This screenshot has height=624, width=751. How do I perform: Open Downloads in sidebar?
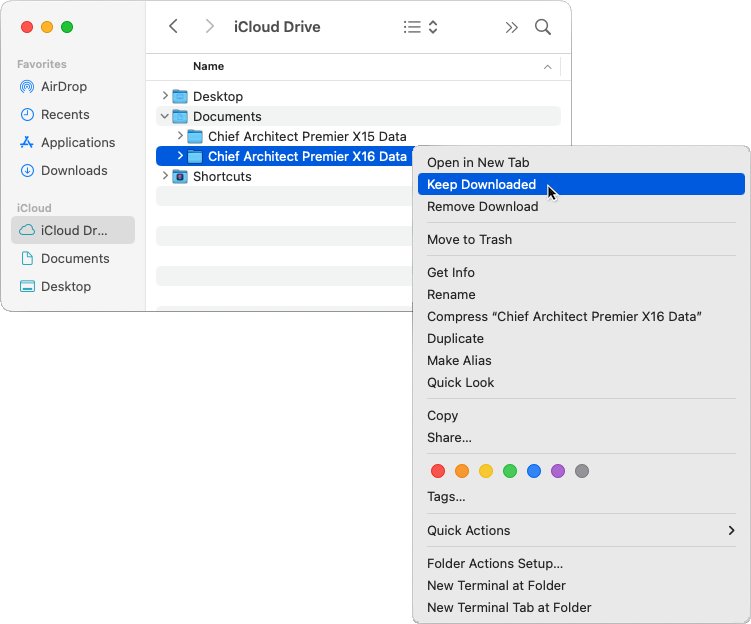click(64, 170)
